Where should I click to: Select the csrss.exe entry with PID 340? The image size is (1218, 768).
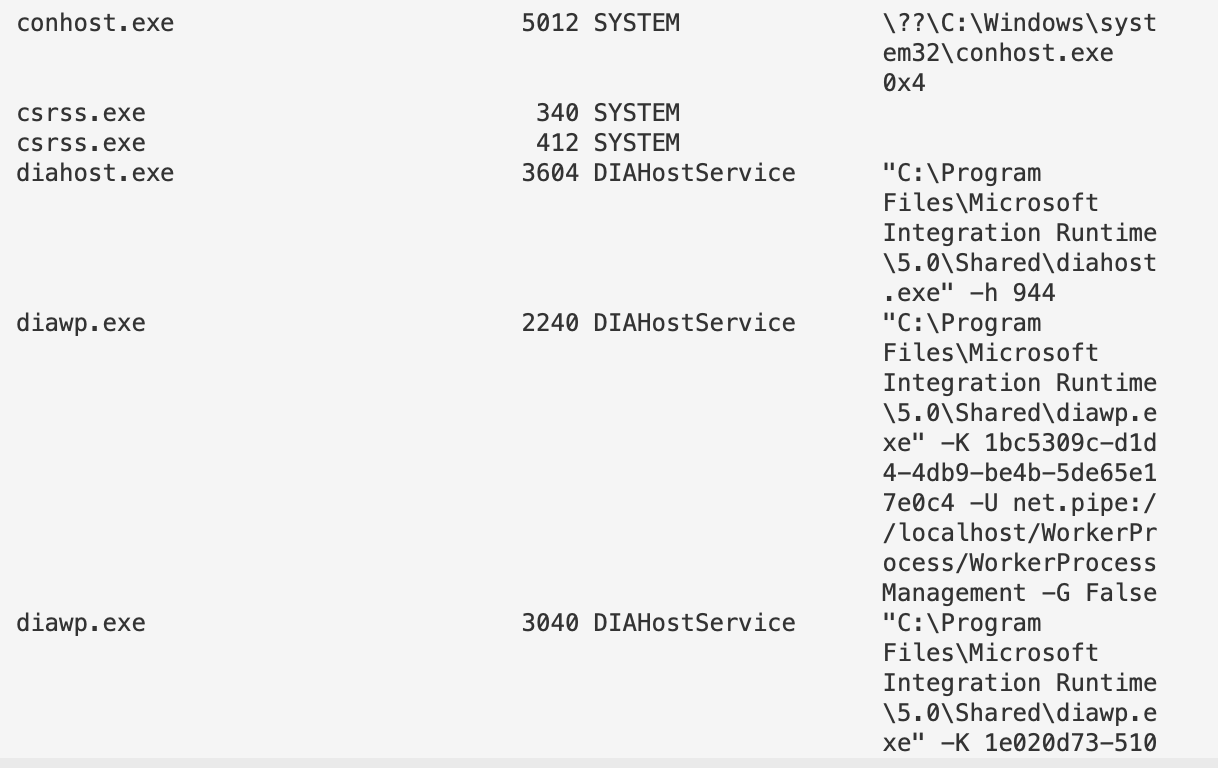[81, 113]
